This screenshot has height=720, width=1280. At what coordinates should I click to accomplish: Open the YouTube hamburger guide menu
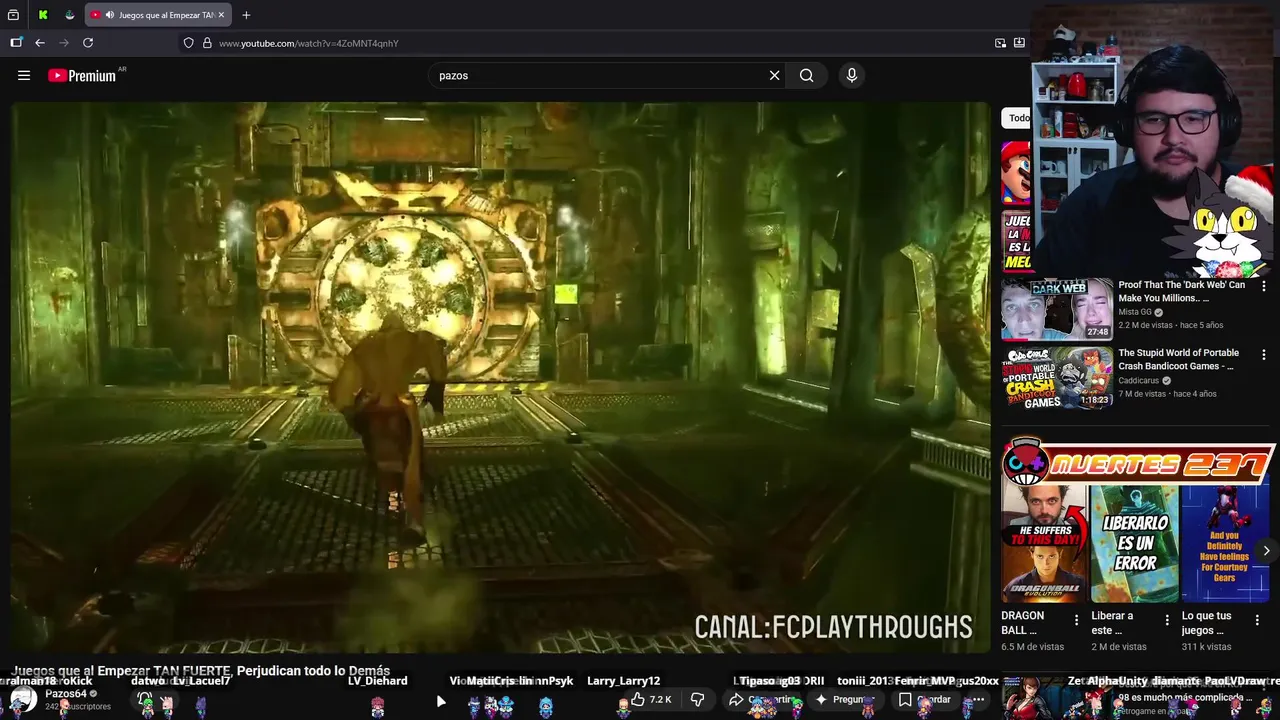pos(24,75)
